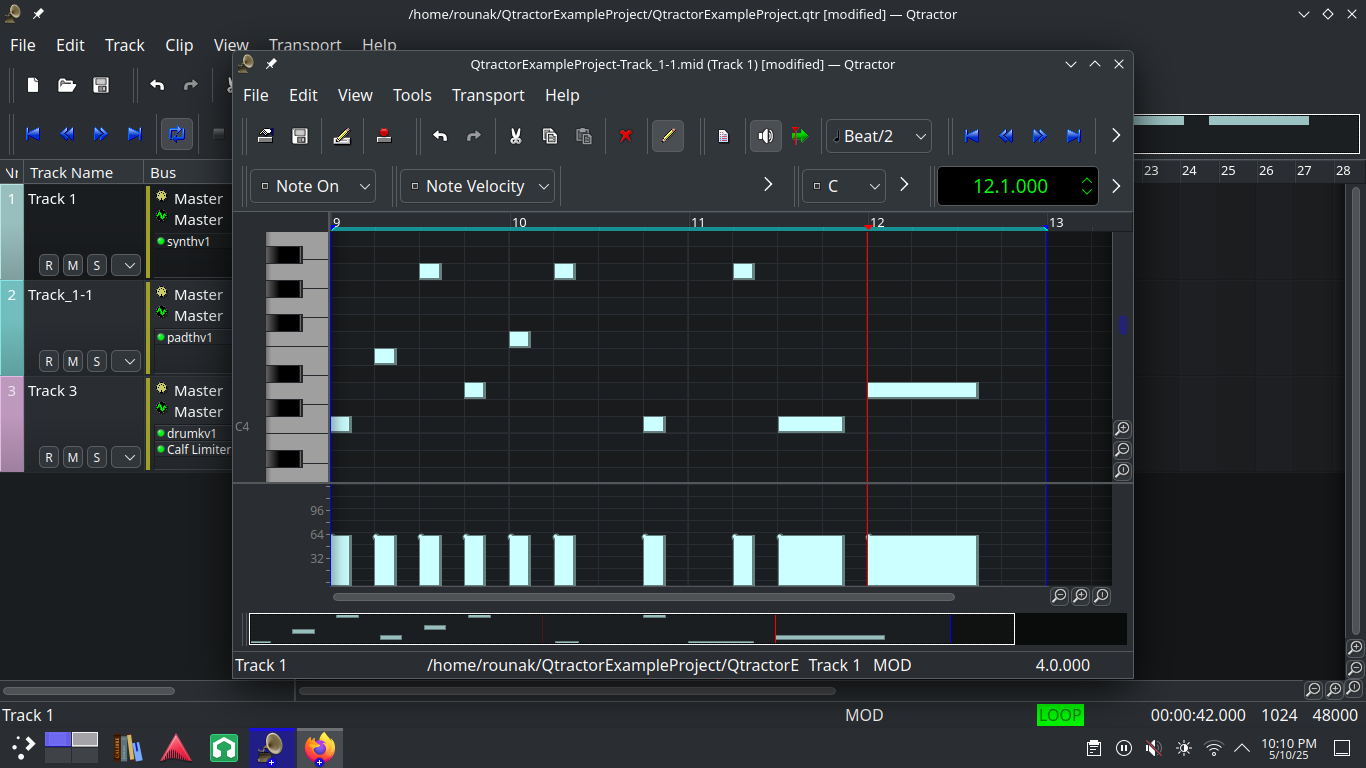
Task: Click the red X Delete icon
Action: tap(625, 136)
